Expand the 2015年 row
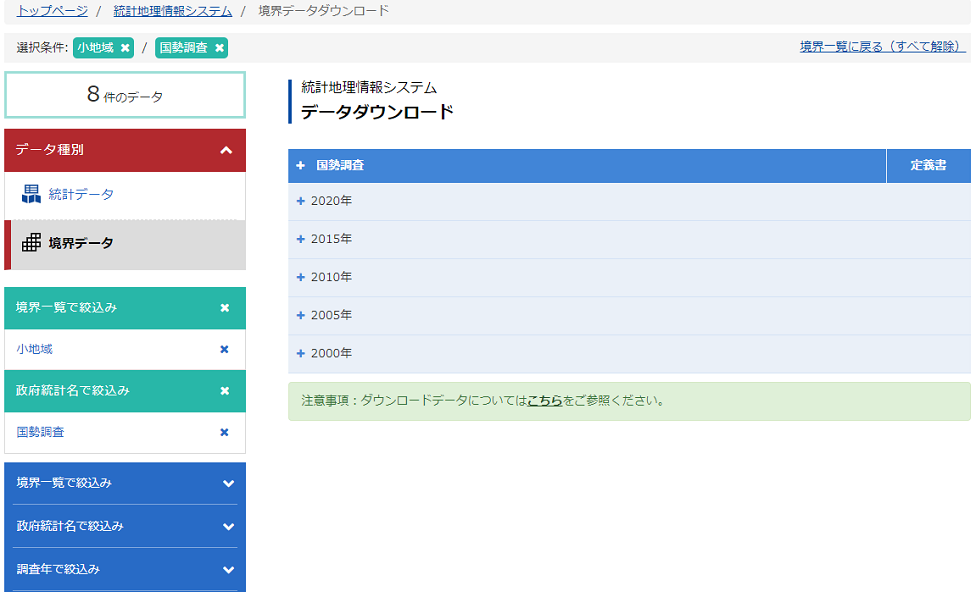Screen dimensions: 976x597 (629, 239)
